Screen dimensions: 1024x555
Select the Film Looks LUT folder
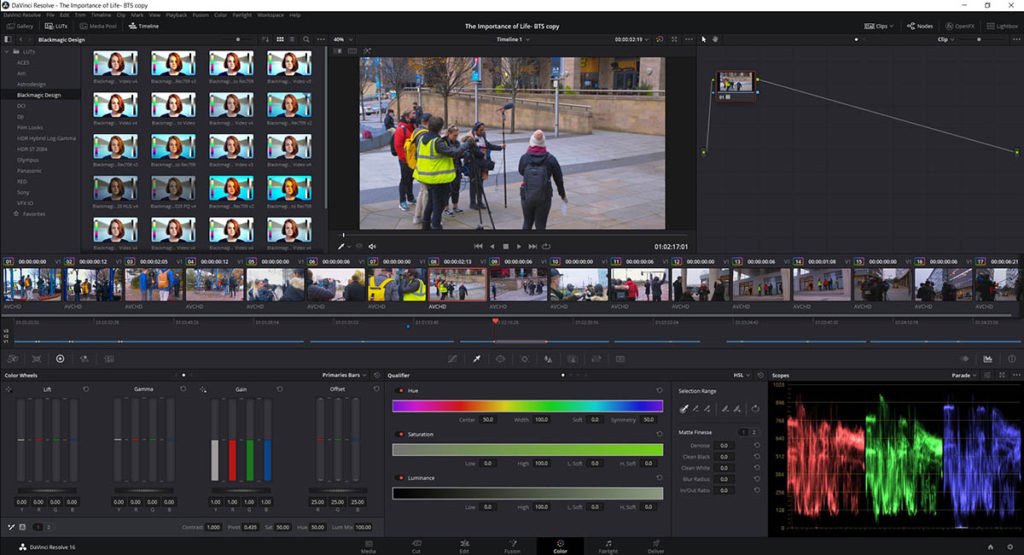30,127
